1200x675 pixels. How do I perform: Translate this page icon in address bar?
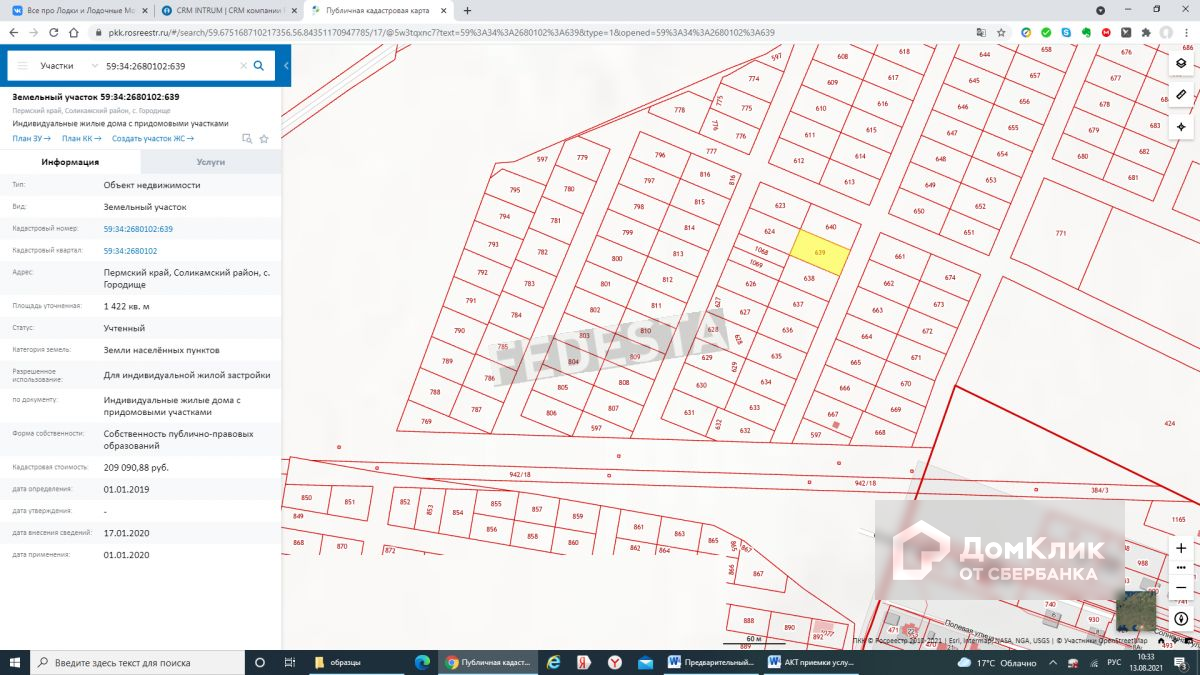(x=981, y=32)
